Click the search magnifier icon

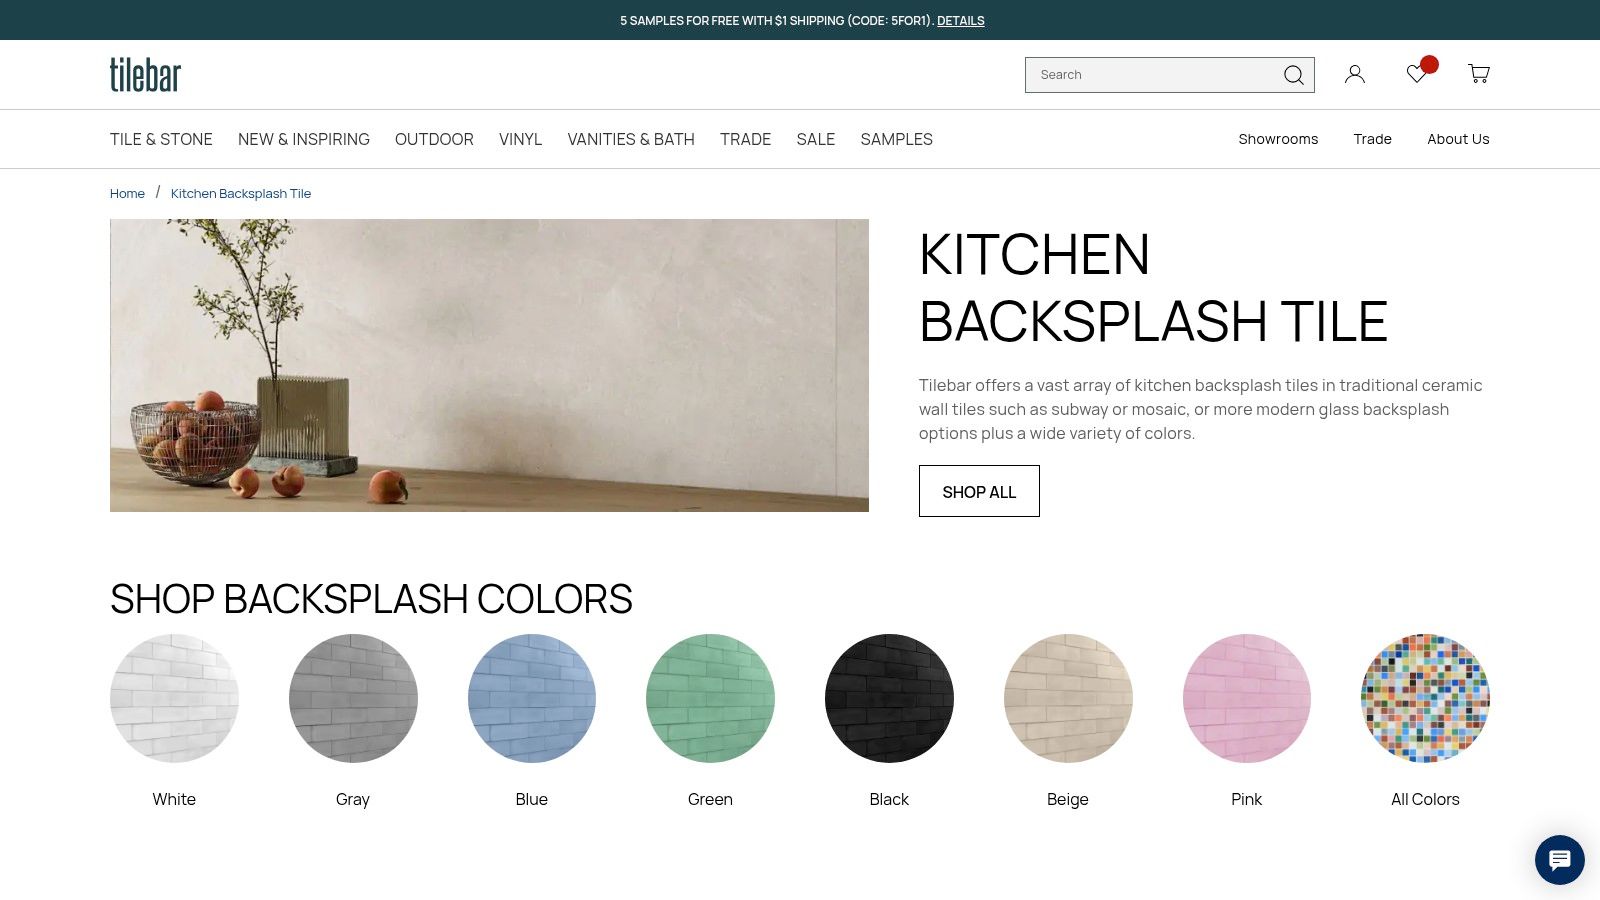pos(1293,75)
